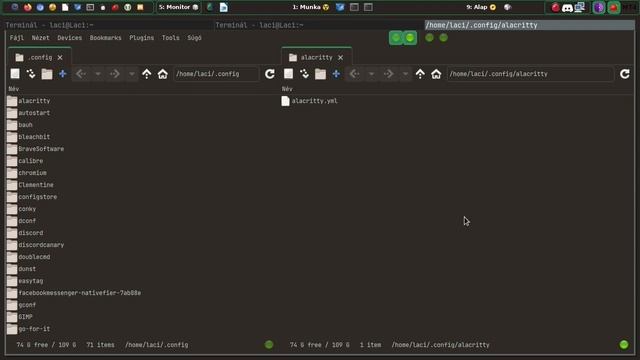Click green status indicator in right panel status bar
Screen dimensions: 640x360
pyautogui.click(x=624, y=344)
